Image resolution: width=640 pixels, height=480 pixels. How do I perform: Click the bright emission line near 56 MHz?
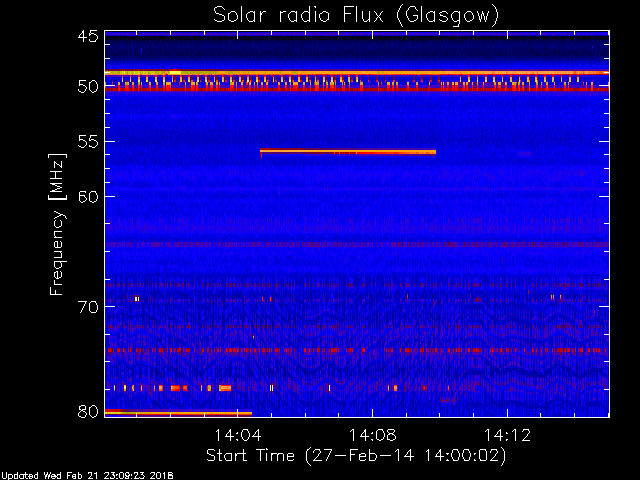(x=348, y=152)
